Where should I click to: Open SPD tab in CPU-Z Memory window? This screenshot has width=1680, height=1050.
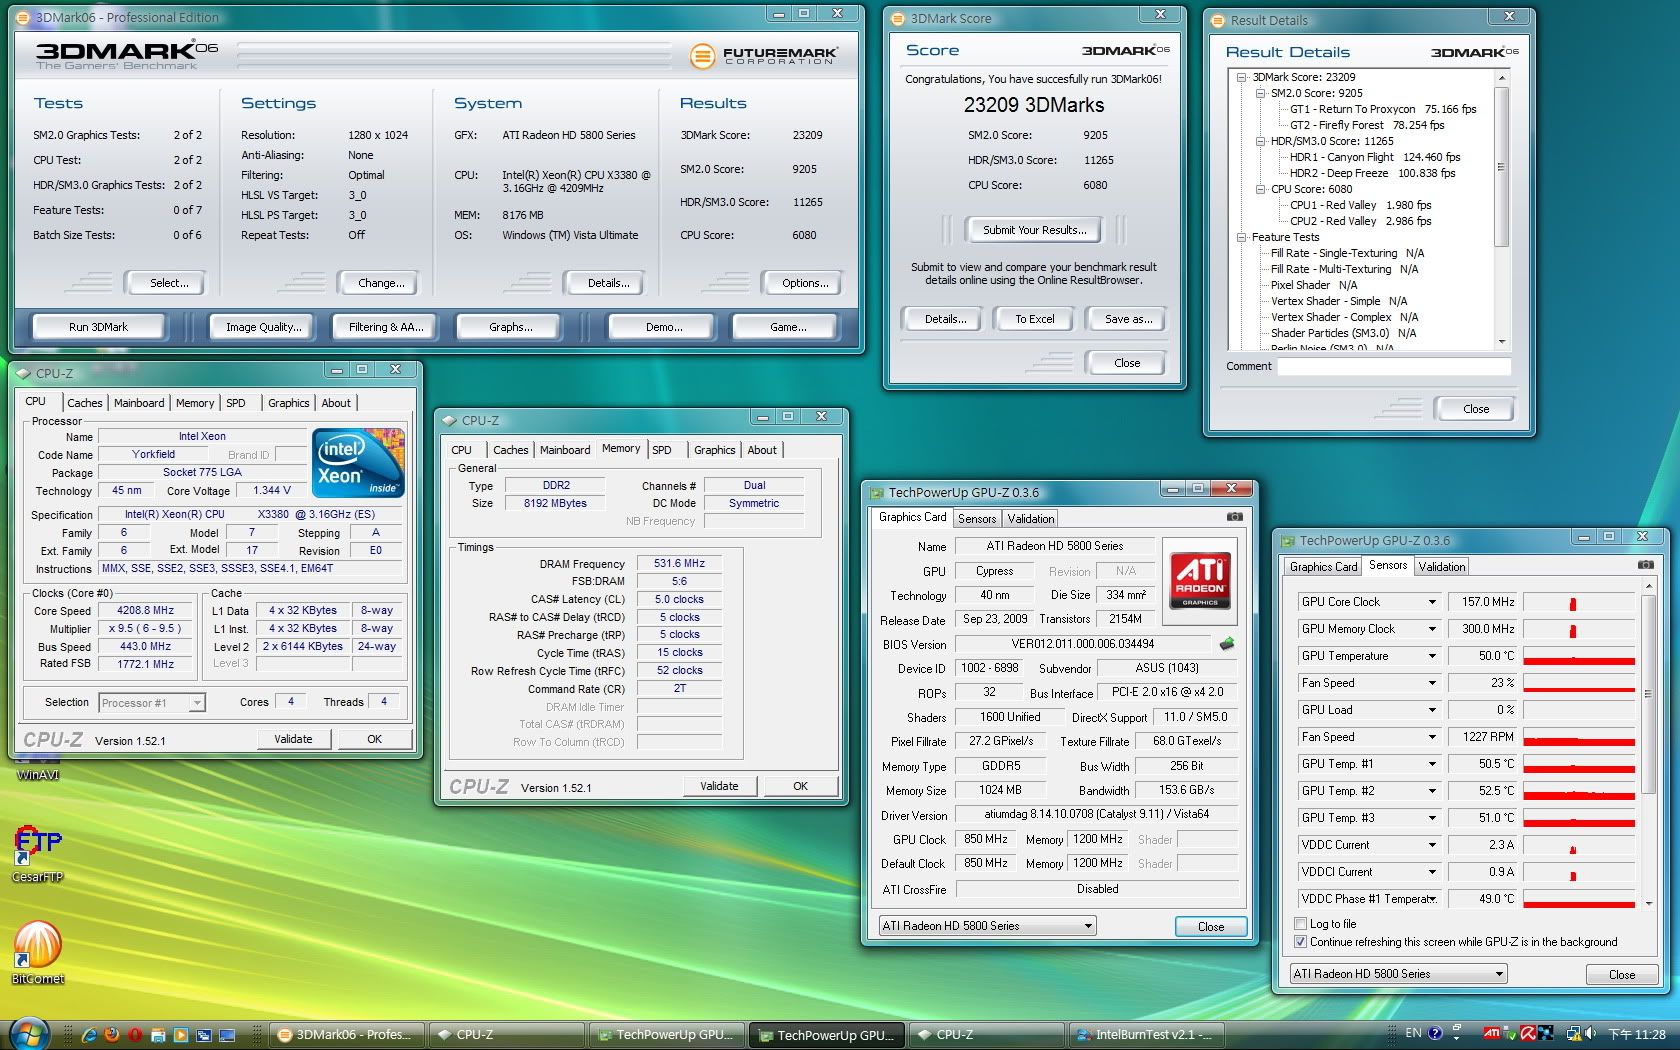pyautogui.click(x=662, y=450)
